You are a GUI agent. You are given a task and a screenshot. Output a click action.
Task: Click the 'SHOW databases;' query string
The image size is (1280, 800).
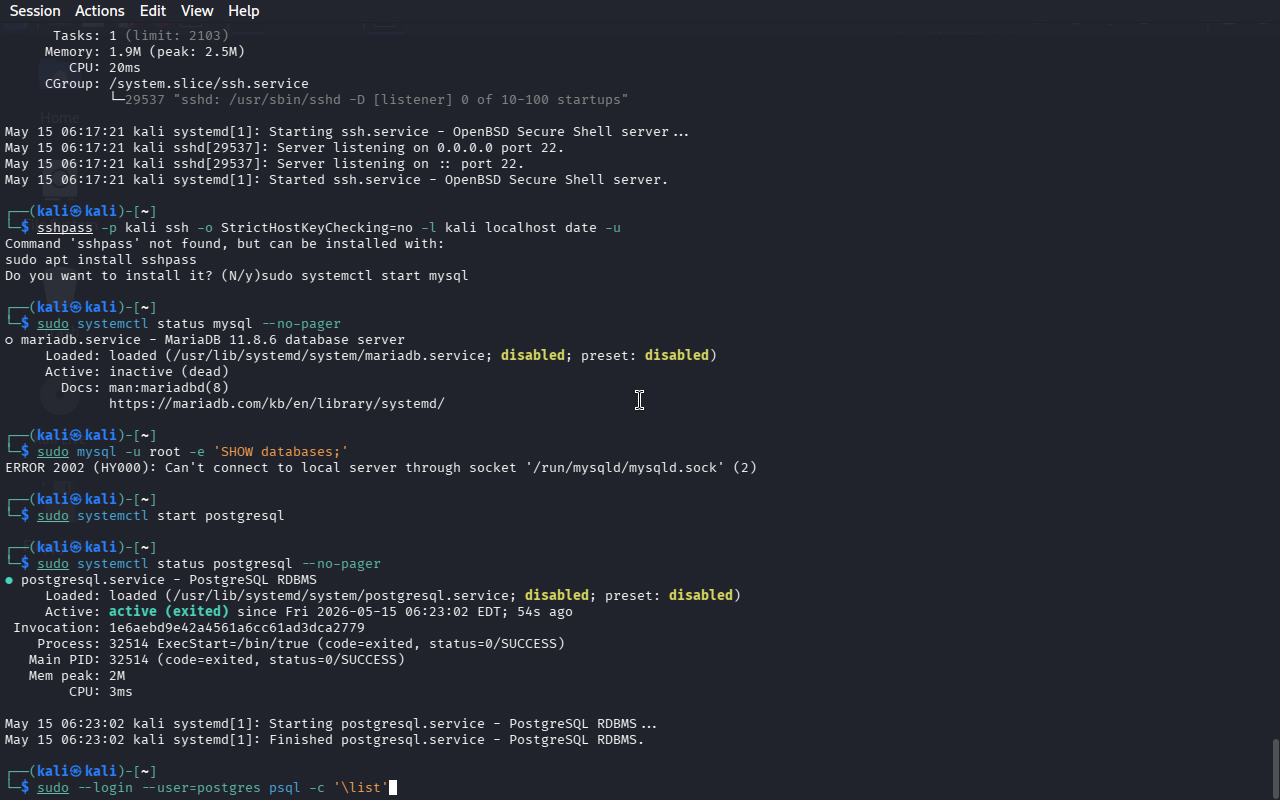(x=281, y=452)
